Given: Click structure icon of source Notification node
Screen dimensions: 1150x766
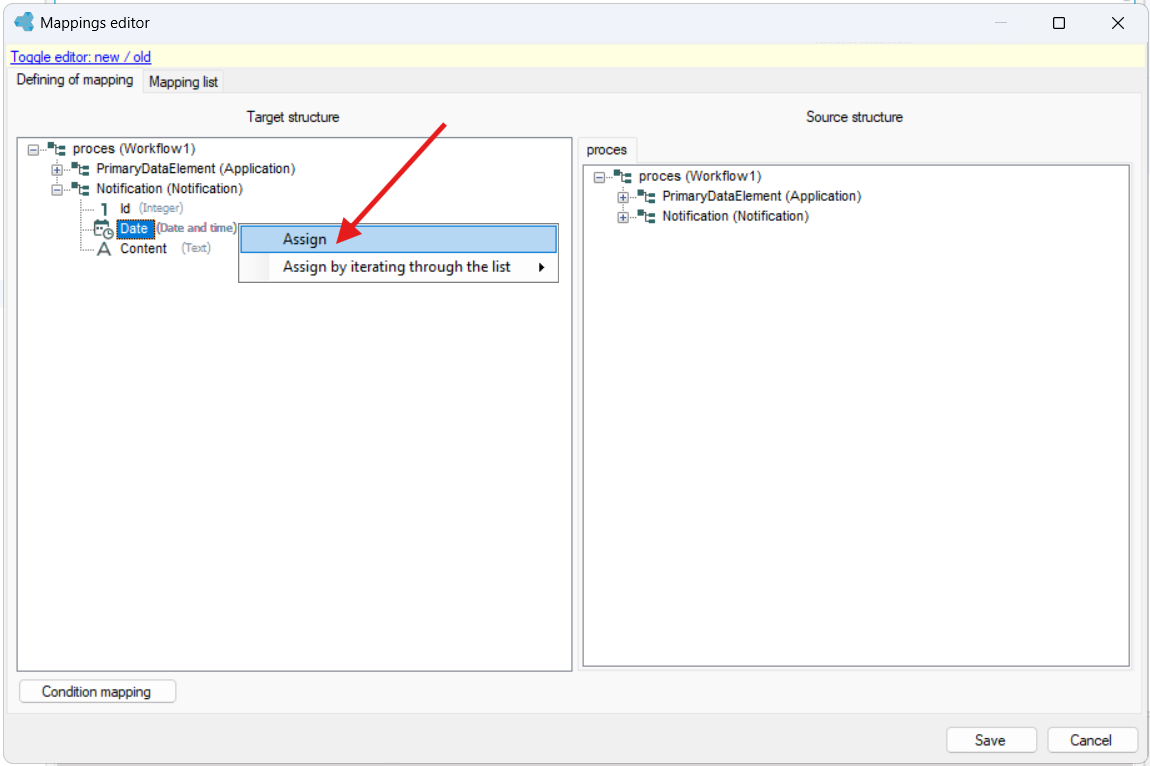Looking at the screenshot, I should pyautogui.click(x=647, y=216).
